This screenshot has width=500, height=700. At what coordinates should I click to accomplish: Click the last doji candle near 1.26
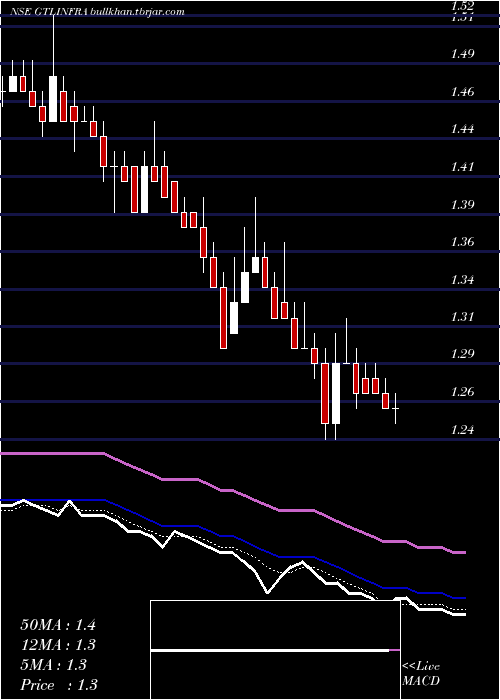(396, 408)
